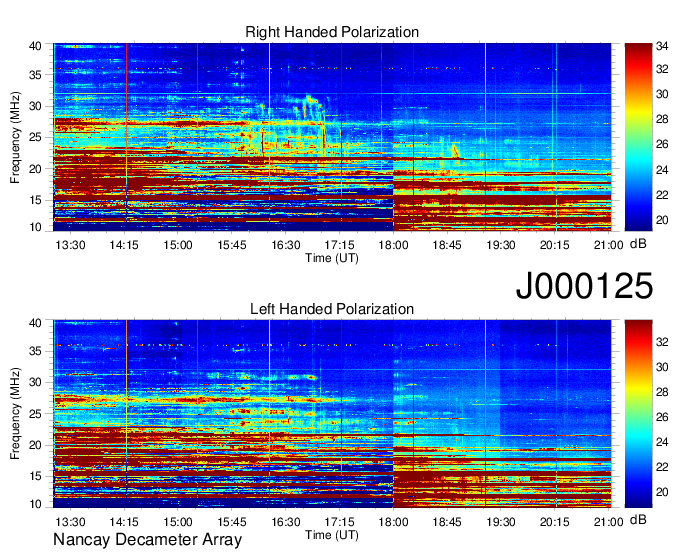Click the 26 value on the bottom color bar scale
Screen dimensions: 680x552
662,417
